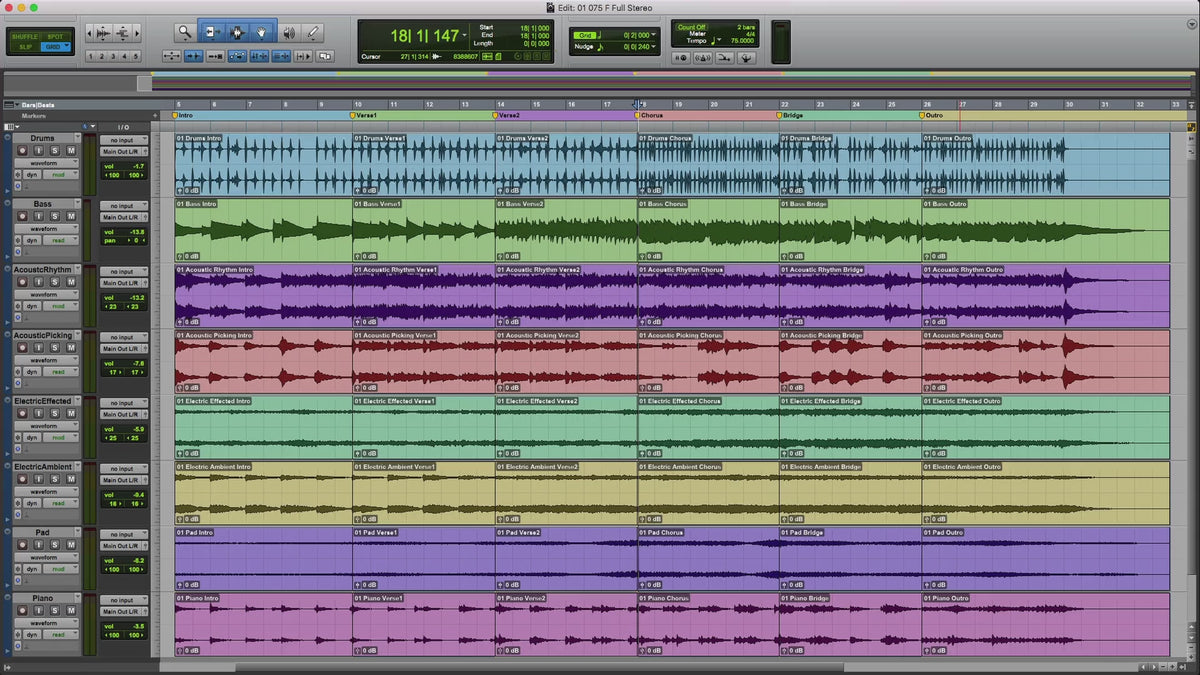This screenshot has width=1200, height=675.
Task: Click Drums 'Main Out L/R' output button
Action: (x=123, y=152)
